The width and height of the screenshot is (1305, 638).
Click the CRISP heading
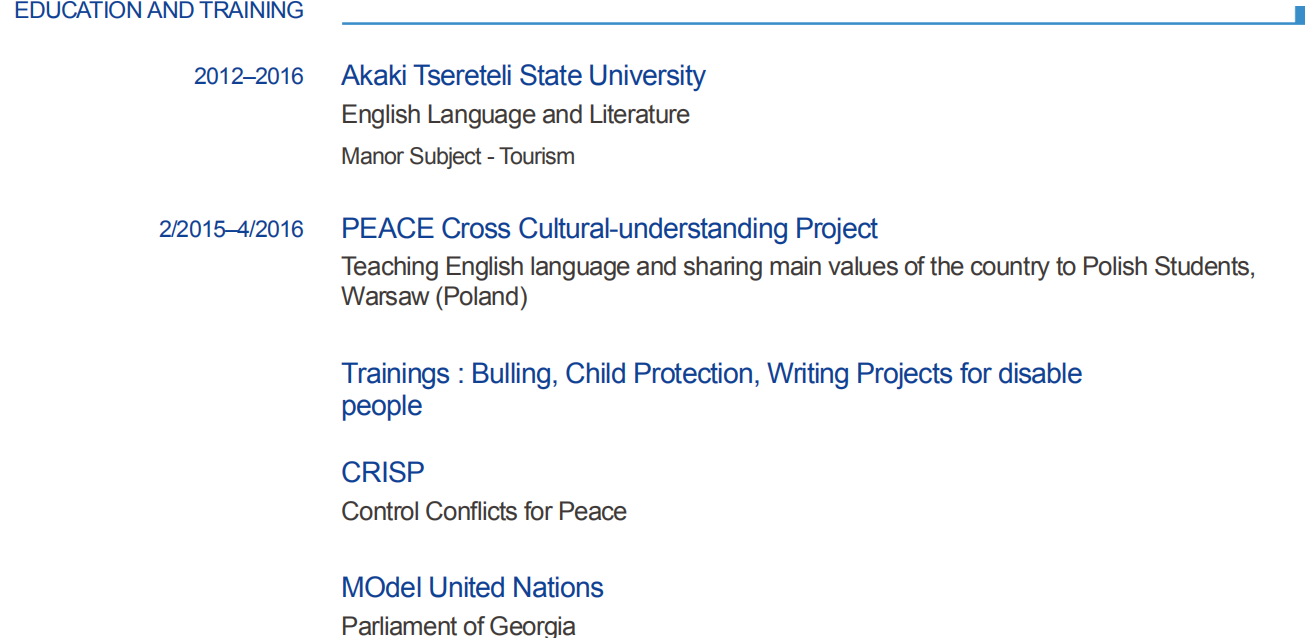(x=382, y=472)
